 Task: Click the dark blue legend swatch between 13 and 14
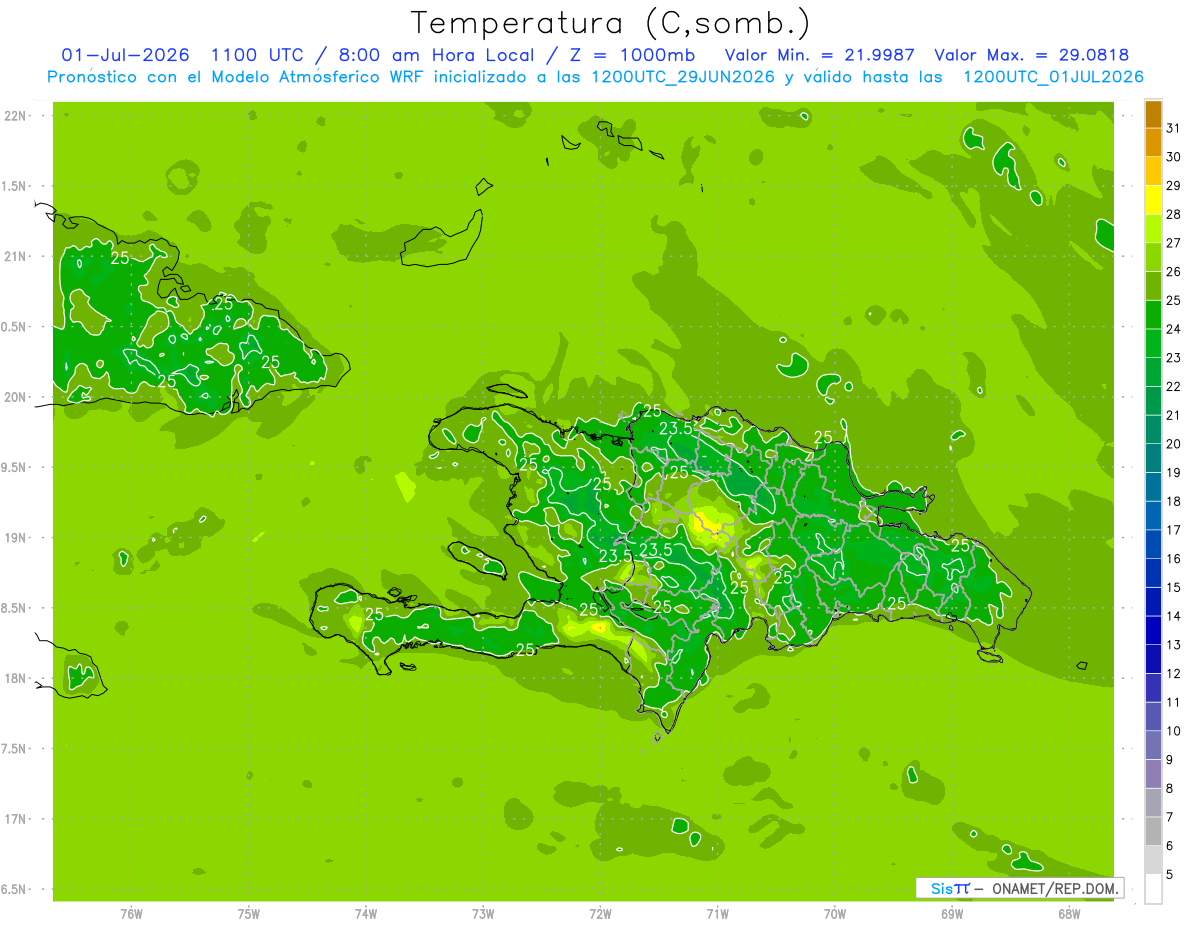pyautogui.click(x=1153, y=630)
